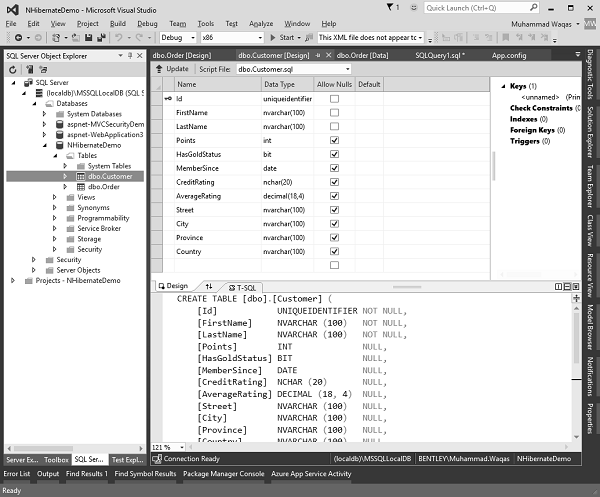Viewport: 600px width, 497px height.
Task: Click the collapse pane layout icon
Action: 576,287
